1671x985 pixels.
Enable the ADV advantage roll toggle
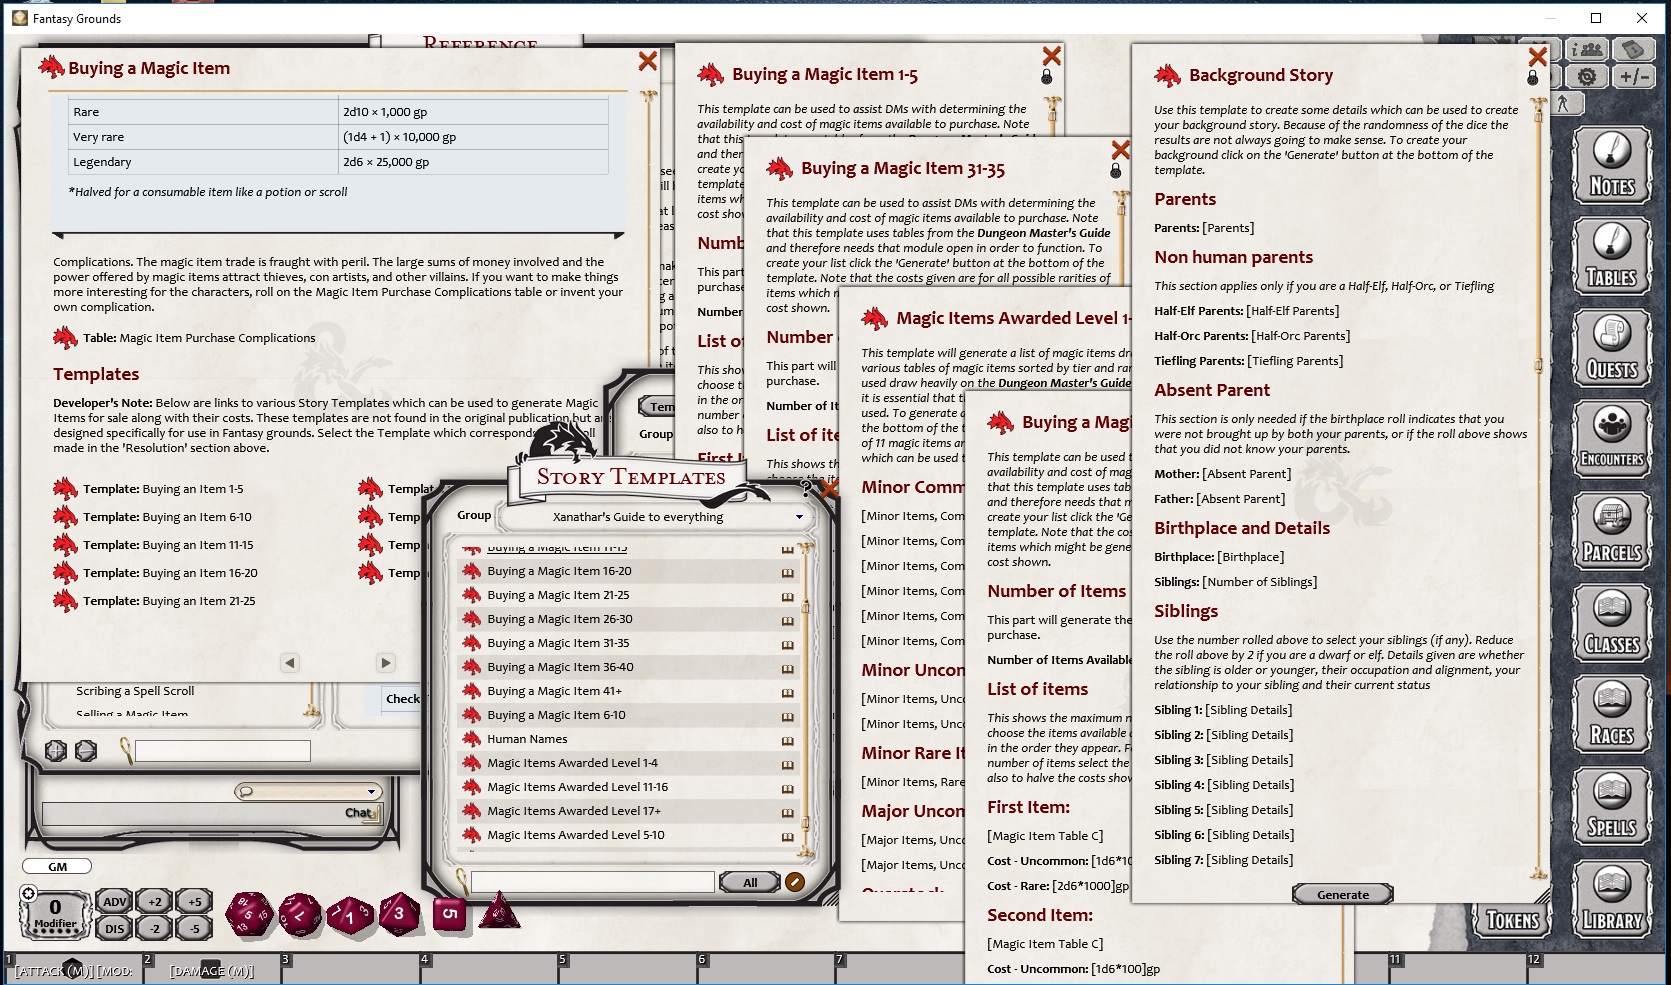point(112,902)
